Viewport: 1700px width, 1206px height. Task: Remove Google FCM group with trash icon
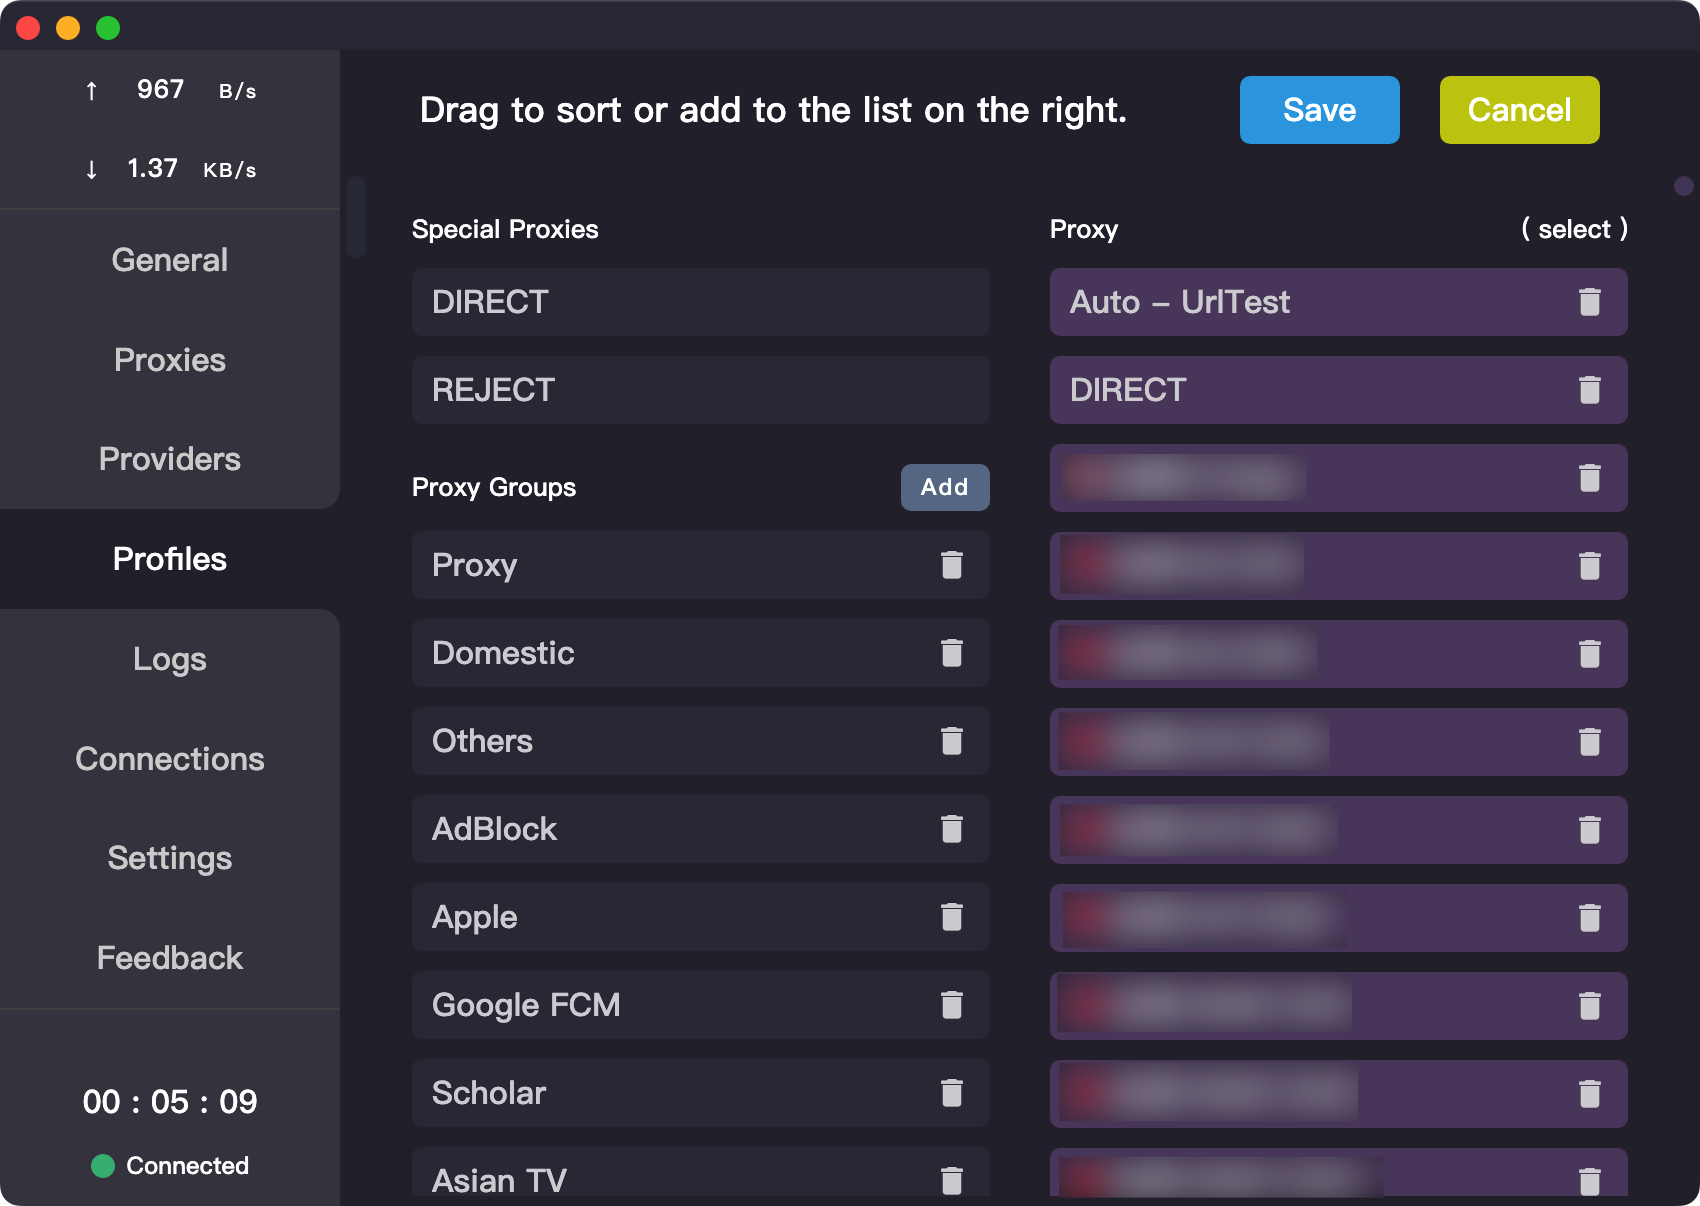point(951,1005)
